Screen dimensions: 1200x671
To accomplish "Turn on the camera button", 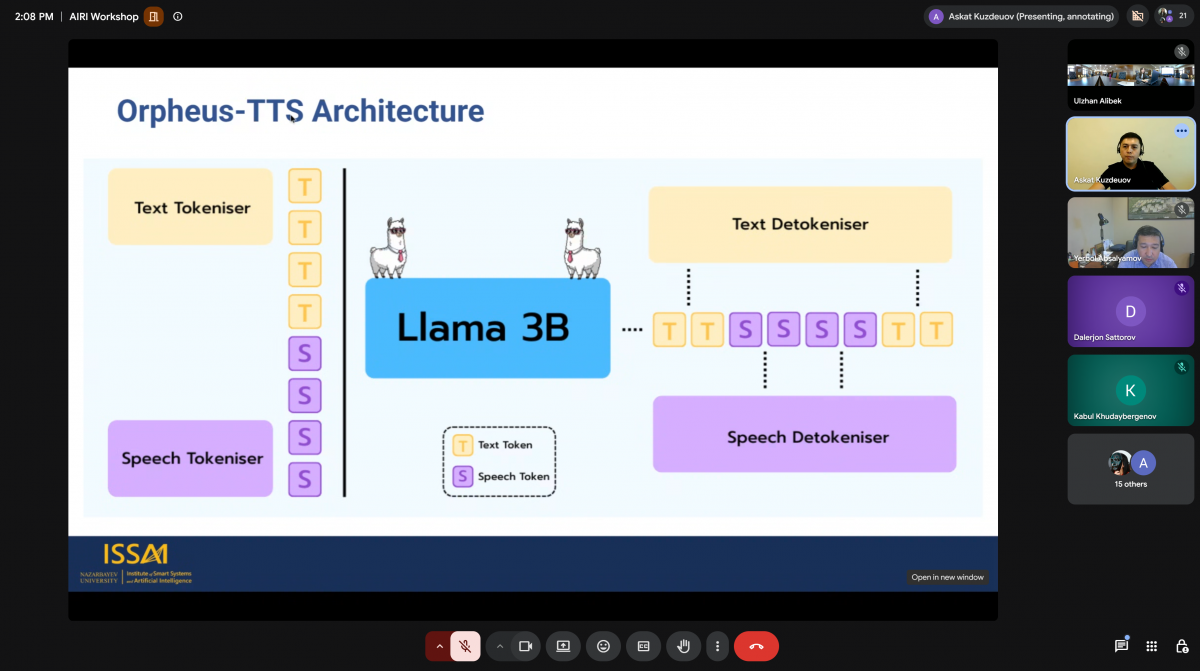I will pos(525,646).
